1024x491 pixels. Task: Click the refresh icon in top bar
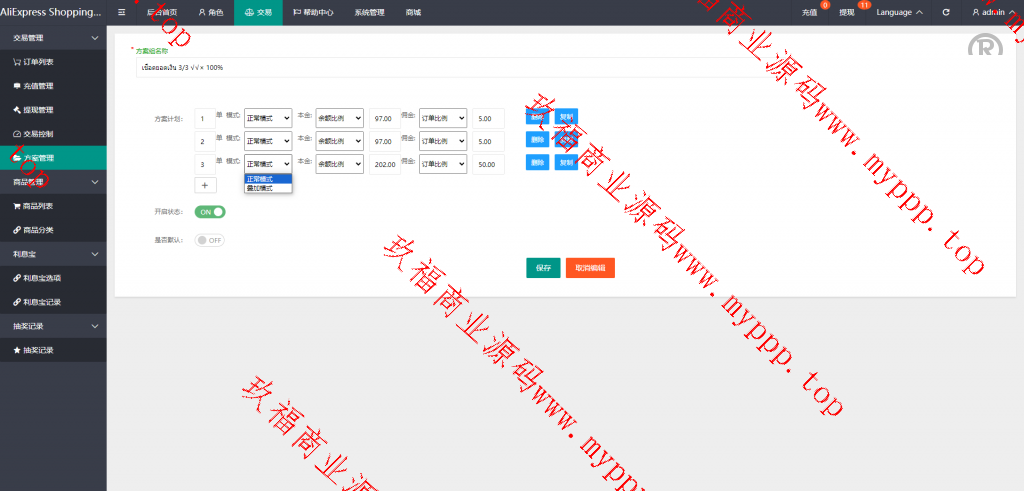945,12
